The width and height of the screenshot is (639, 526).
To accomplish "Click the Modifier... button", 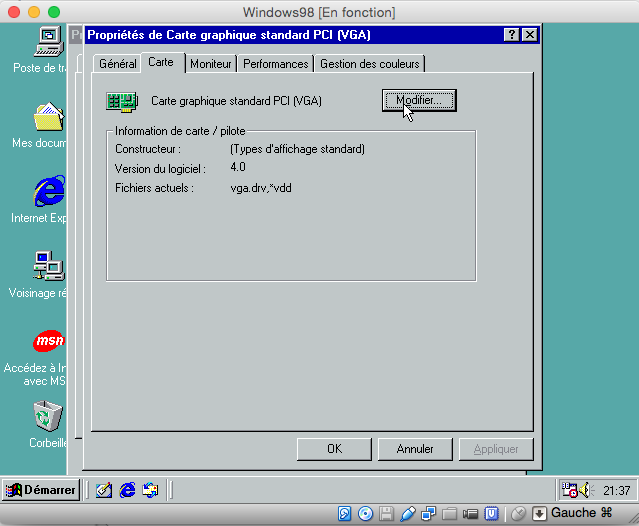I will pos(419,100).
